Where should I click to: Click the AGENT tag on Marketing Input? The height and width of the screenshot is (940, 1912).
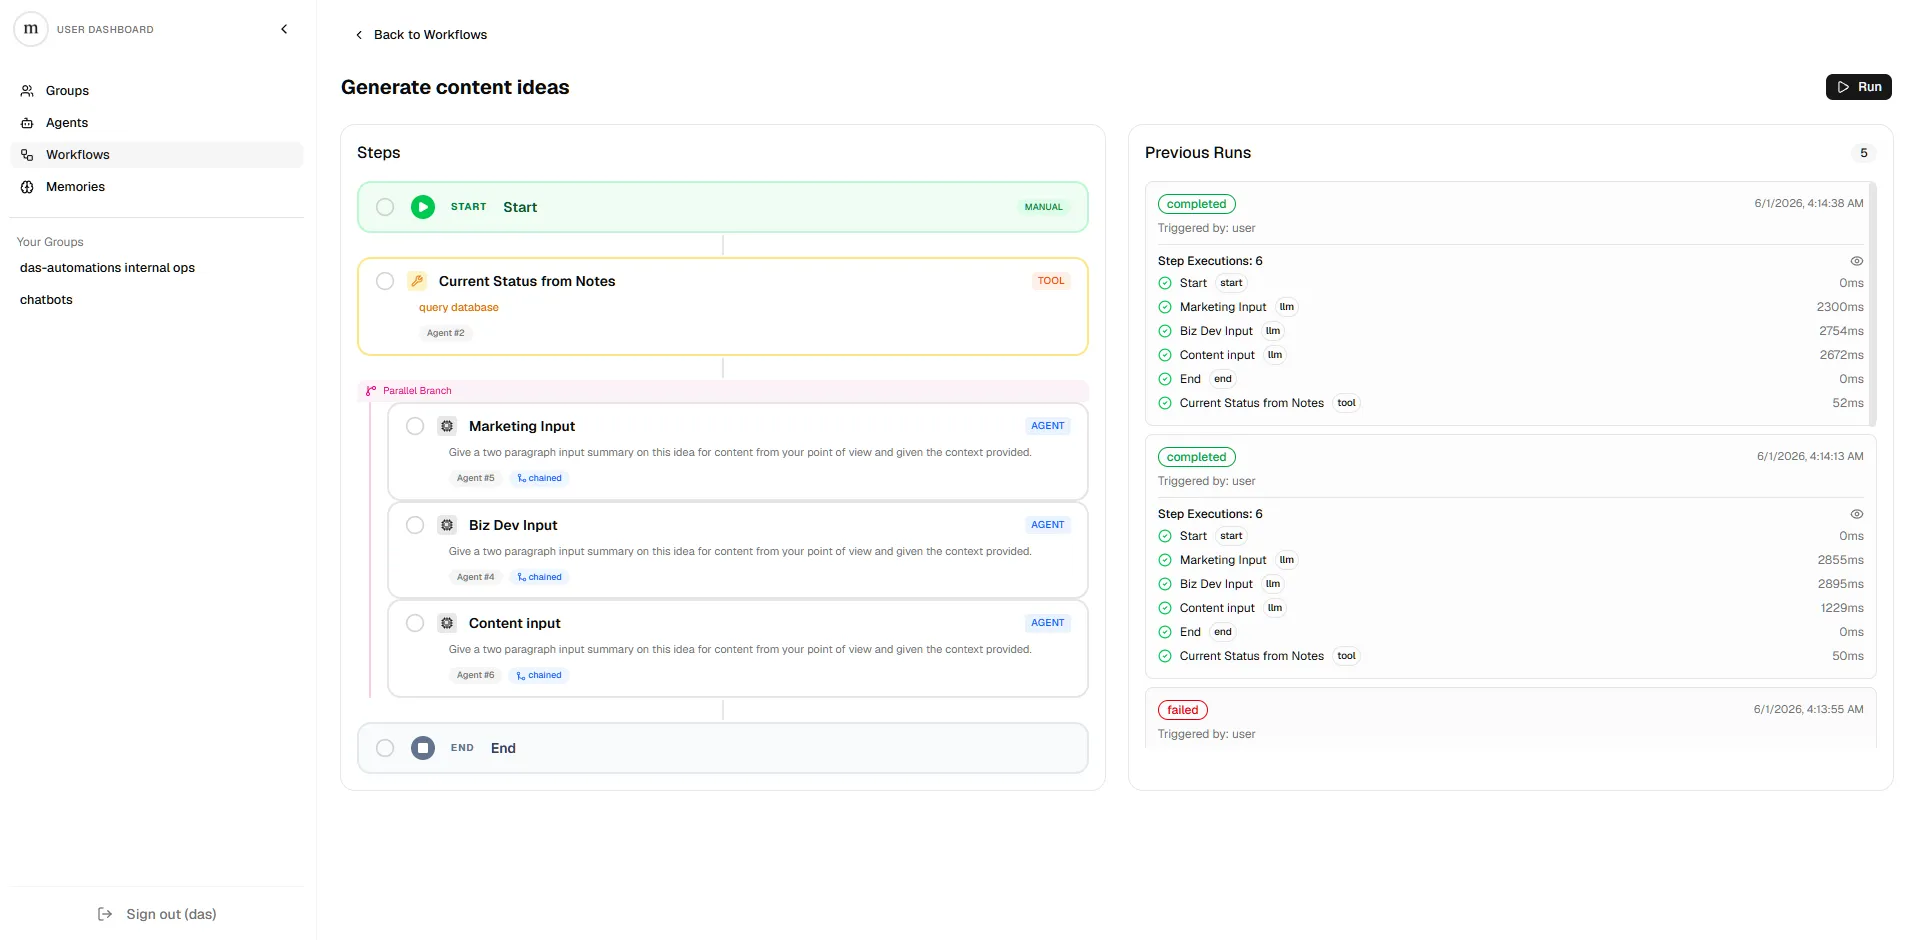[x=1047, y=426]
